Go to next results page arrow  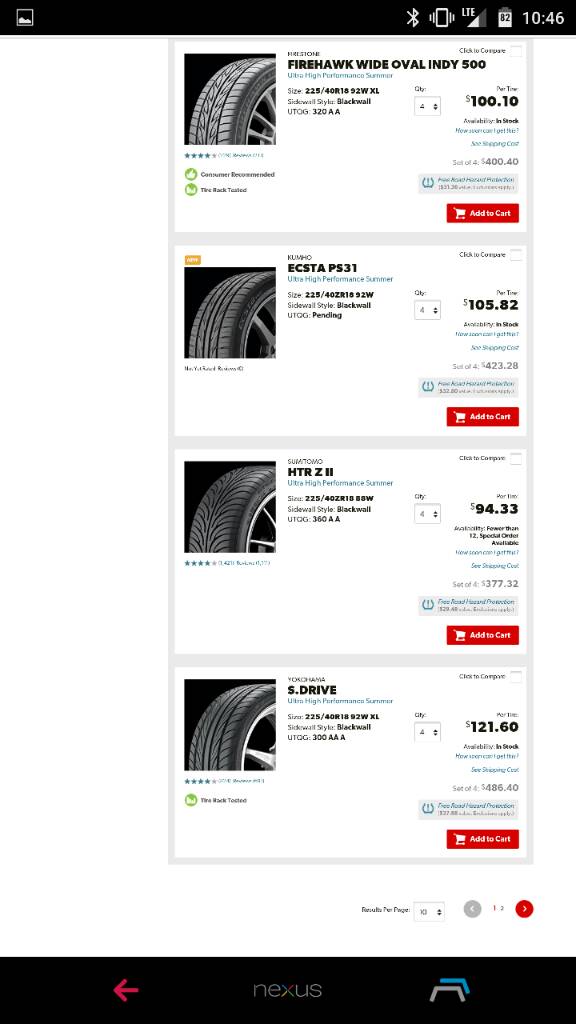click(524, 908)
